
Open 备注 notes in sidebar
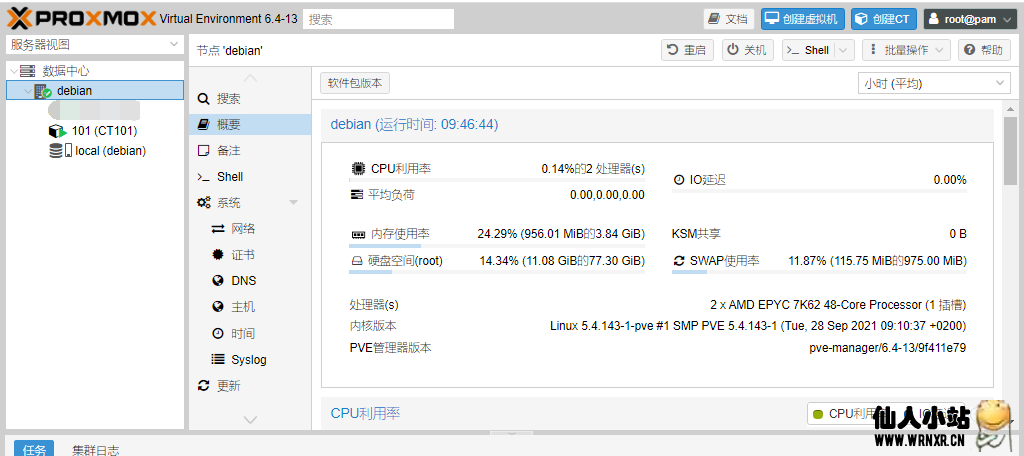(x=250, y=150)
